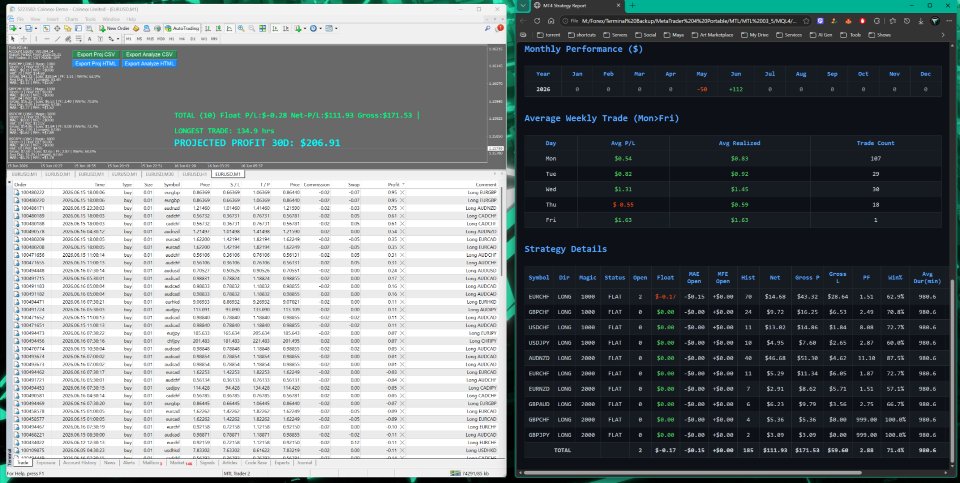960x483 pixels.
Task: Expand the New Chart dropdown arrow
Action: (x=20, y=28)
